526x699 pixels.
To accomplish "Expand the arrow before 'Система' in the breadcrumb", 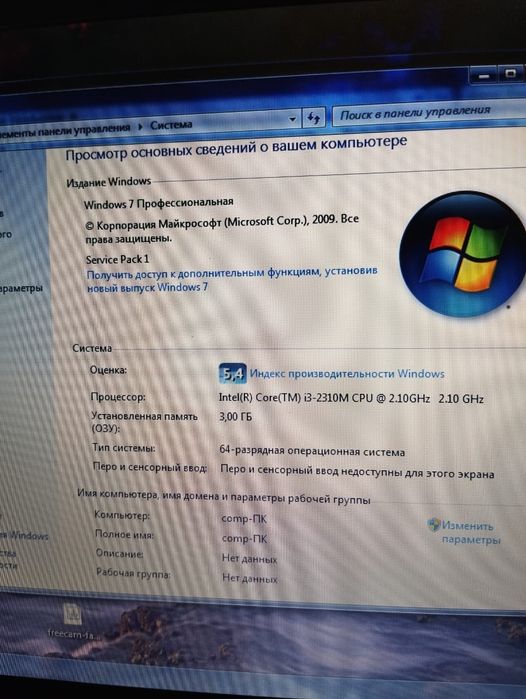I will pyautogui.click(x=140, y=127).
